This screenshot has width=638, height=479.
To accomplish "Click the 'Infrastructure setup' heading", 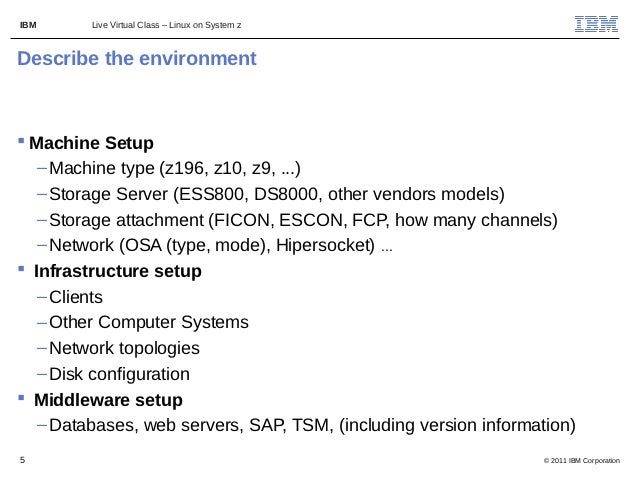I will click(118, 271).
